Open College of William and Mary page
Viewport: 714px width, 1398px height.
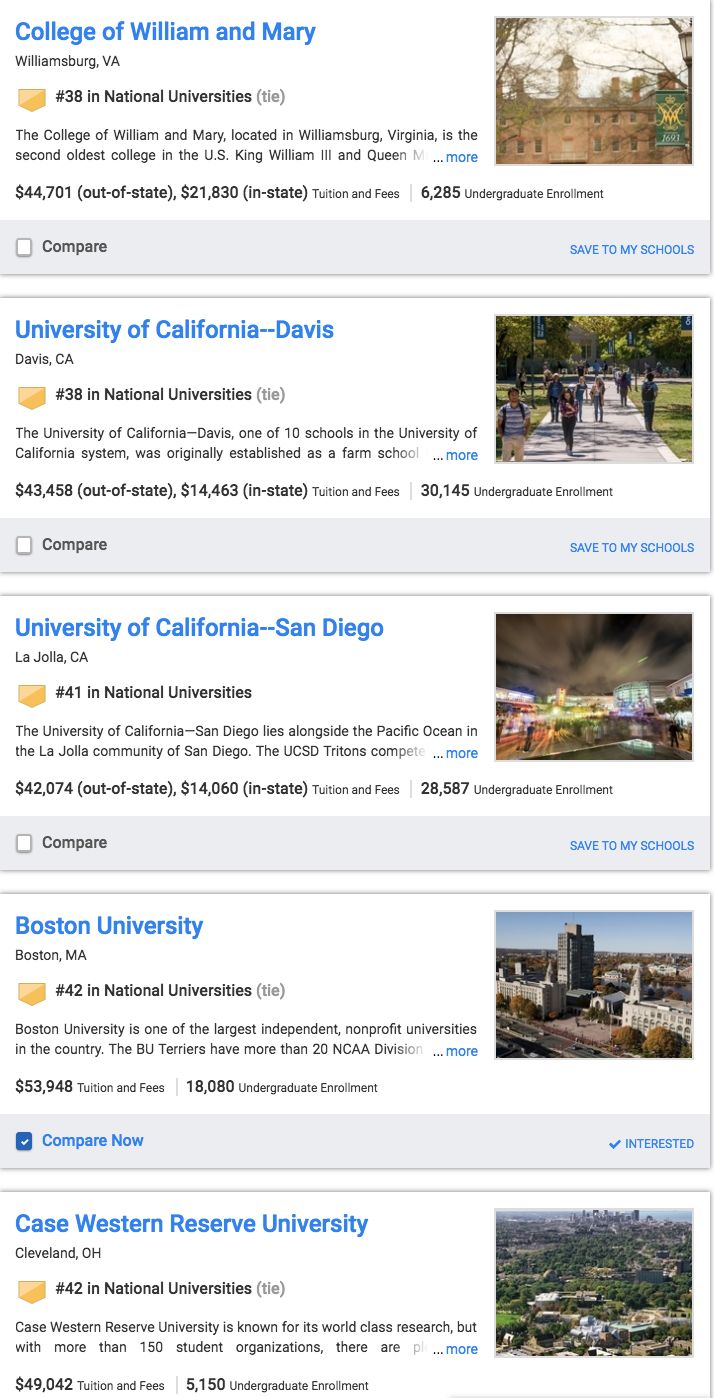coord(165,32)
